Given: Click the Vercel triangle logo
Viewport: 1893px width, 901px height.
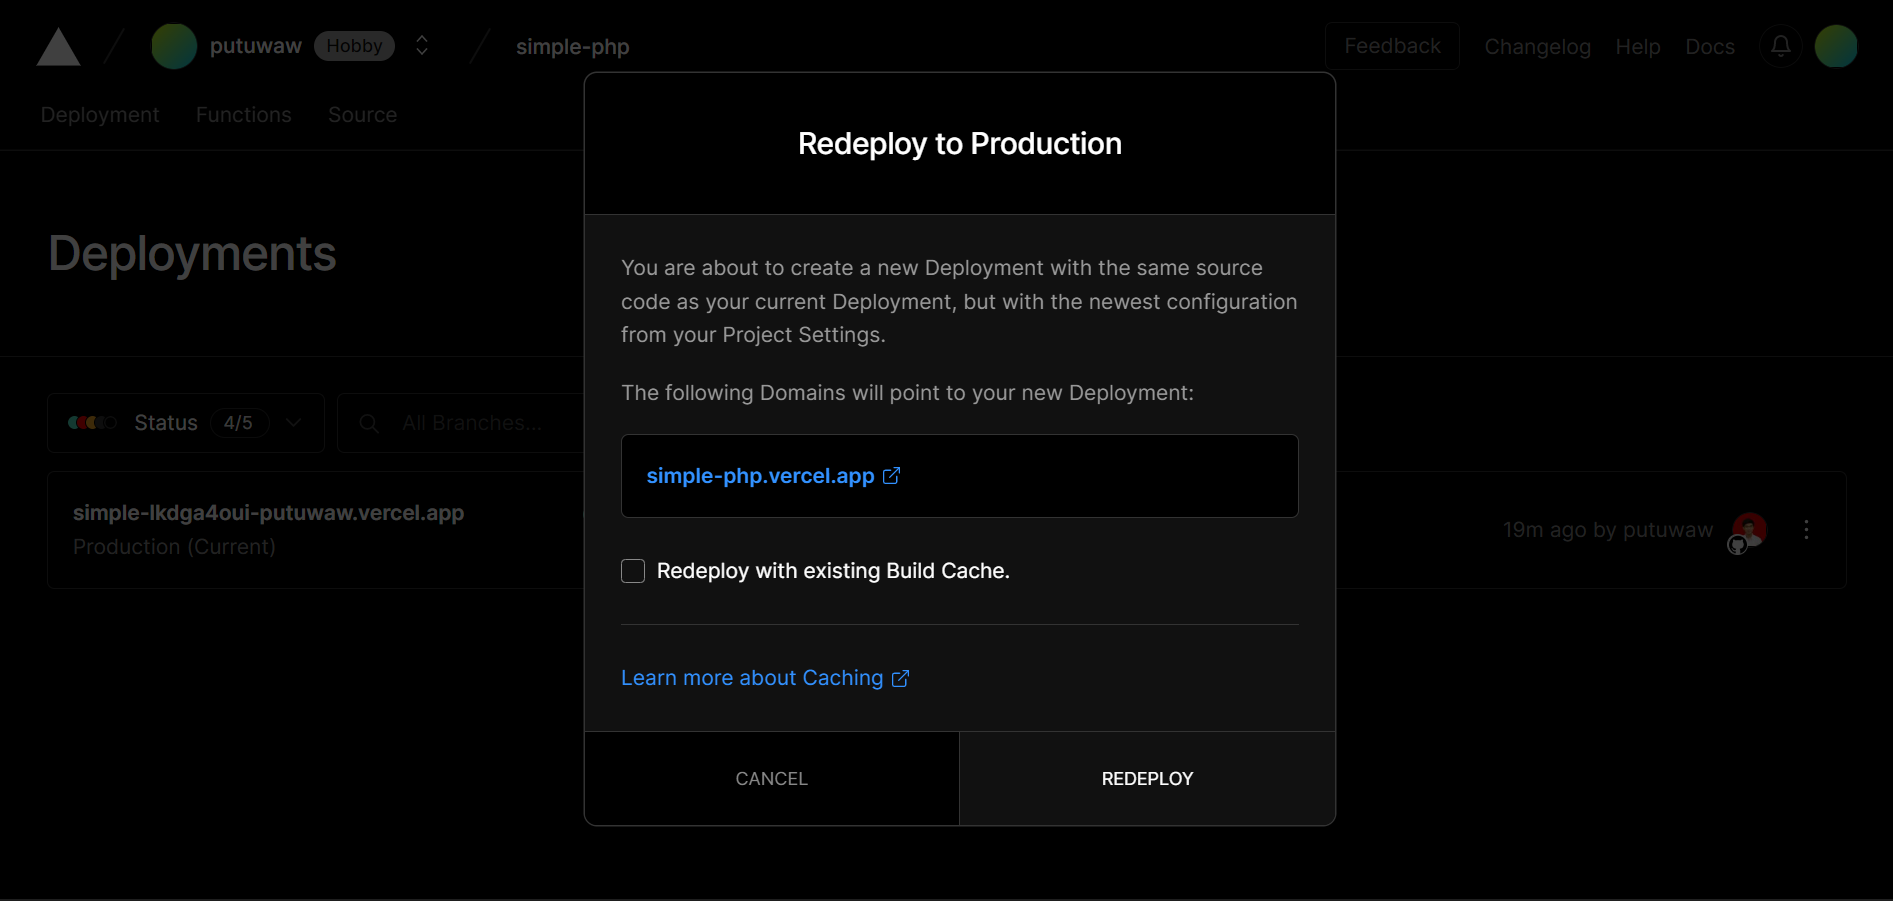Looking at the screenshot, I should [x=58, y=47].
